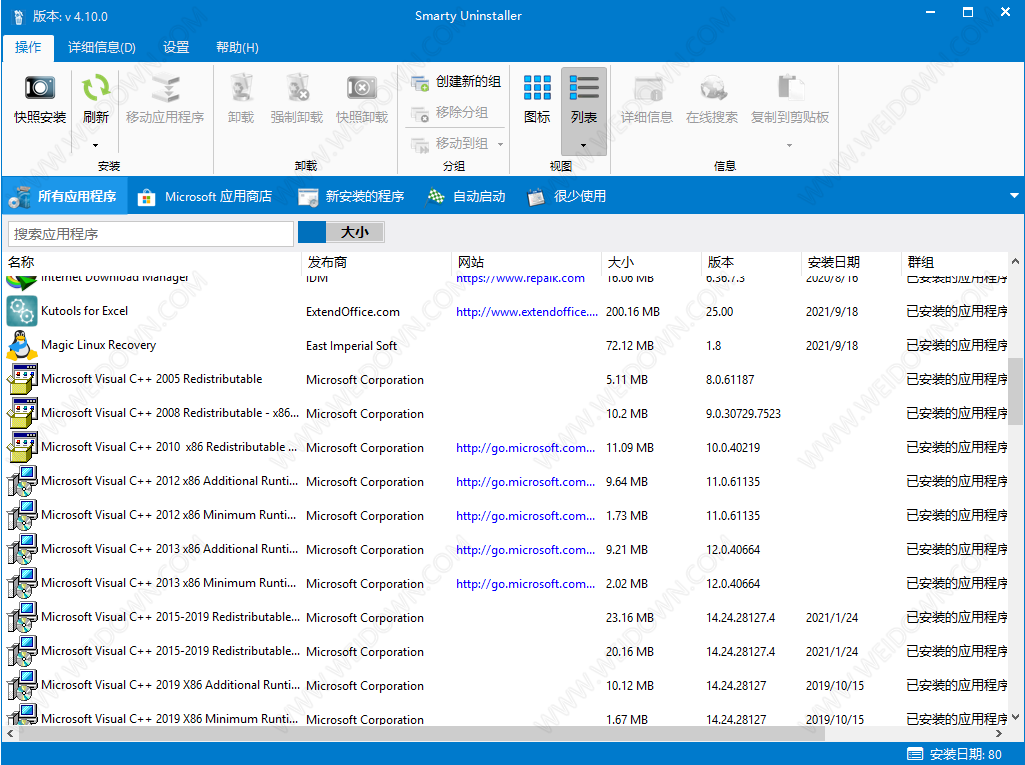
Task: Click Visual C++ 2010 x86 Redistributable icon
Action: (22, 447)
